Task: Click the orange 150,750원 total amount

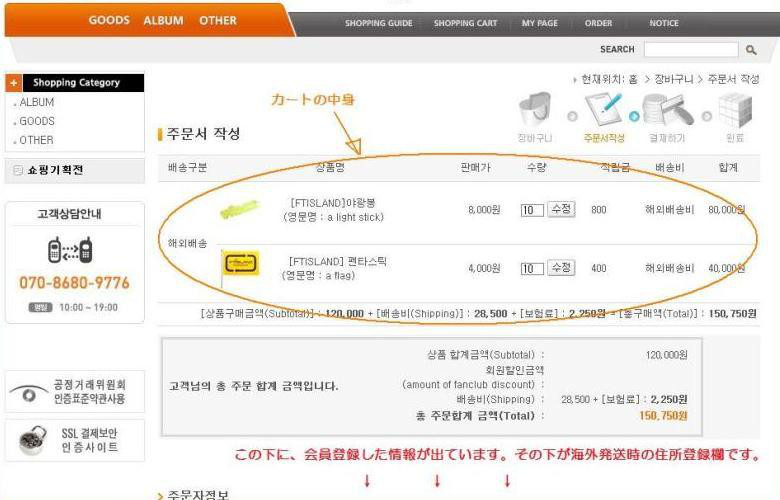Action: pyautogui.click(x=663, y=415)
